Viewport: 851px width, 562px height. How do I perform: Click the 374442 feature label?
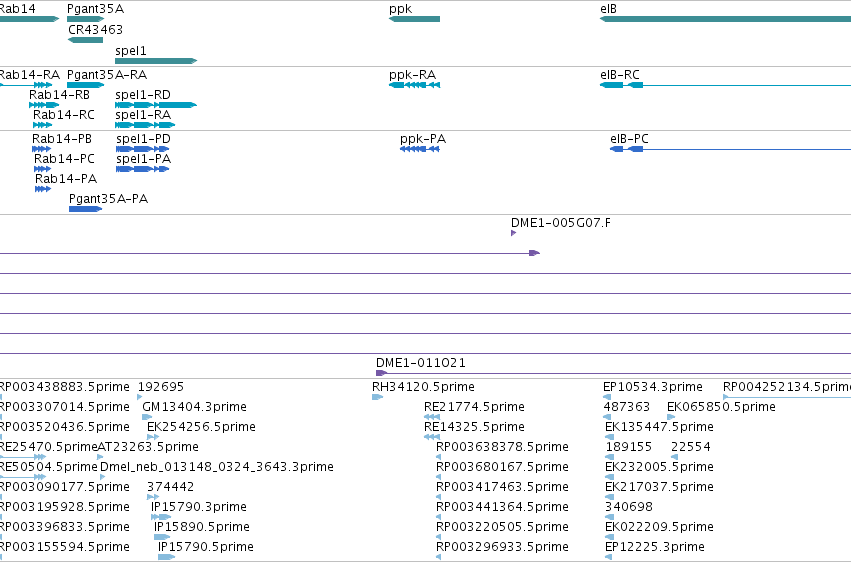(x=170, y=487)
